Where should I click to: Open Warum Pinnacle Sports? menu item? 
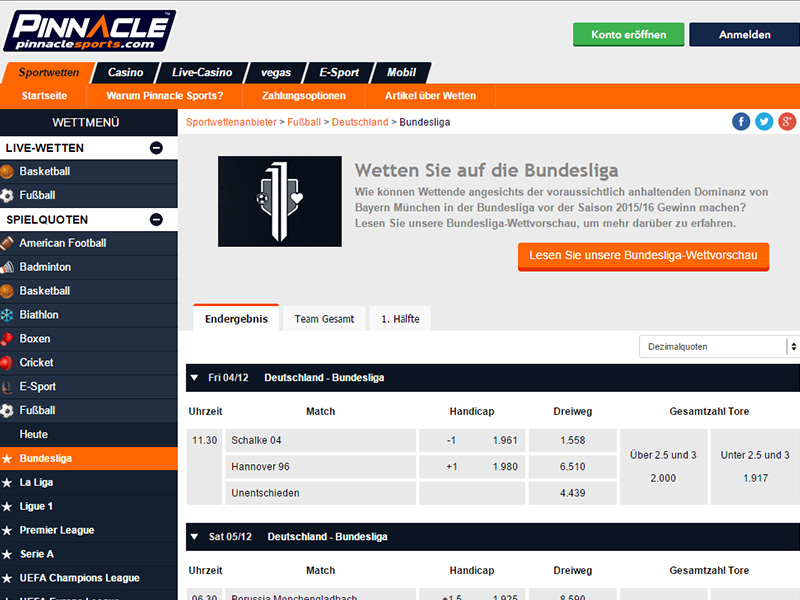point(165,95)
